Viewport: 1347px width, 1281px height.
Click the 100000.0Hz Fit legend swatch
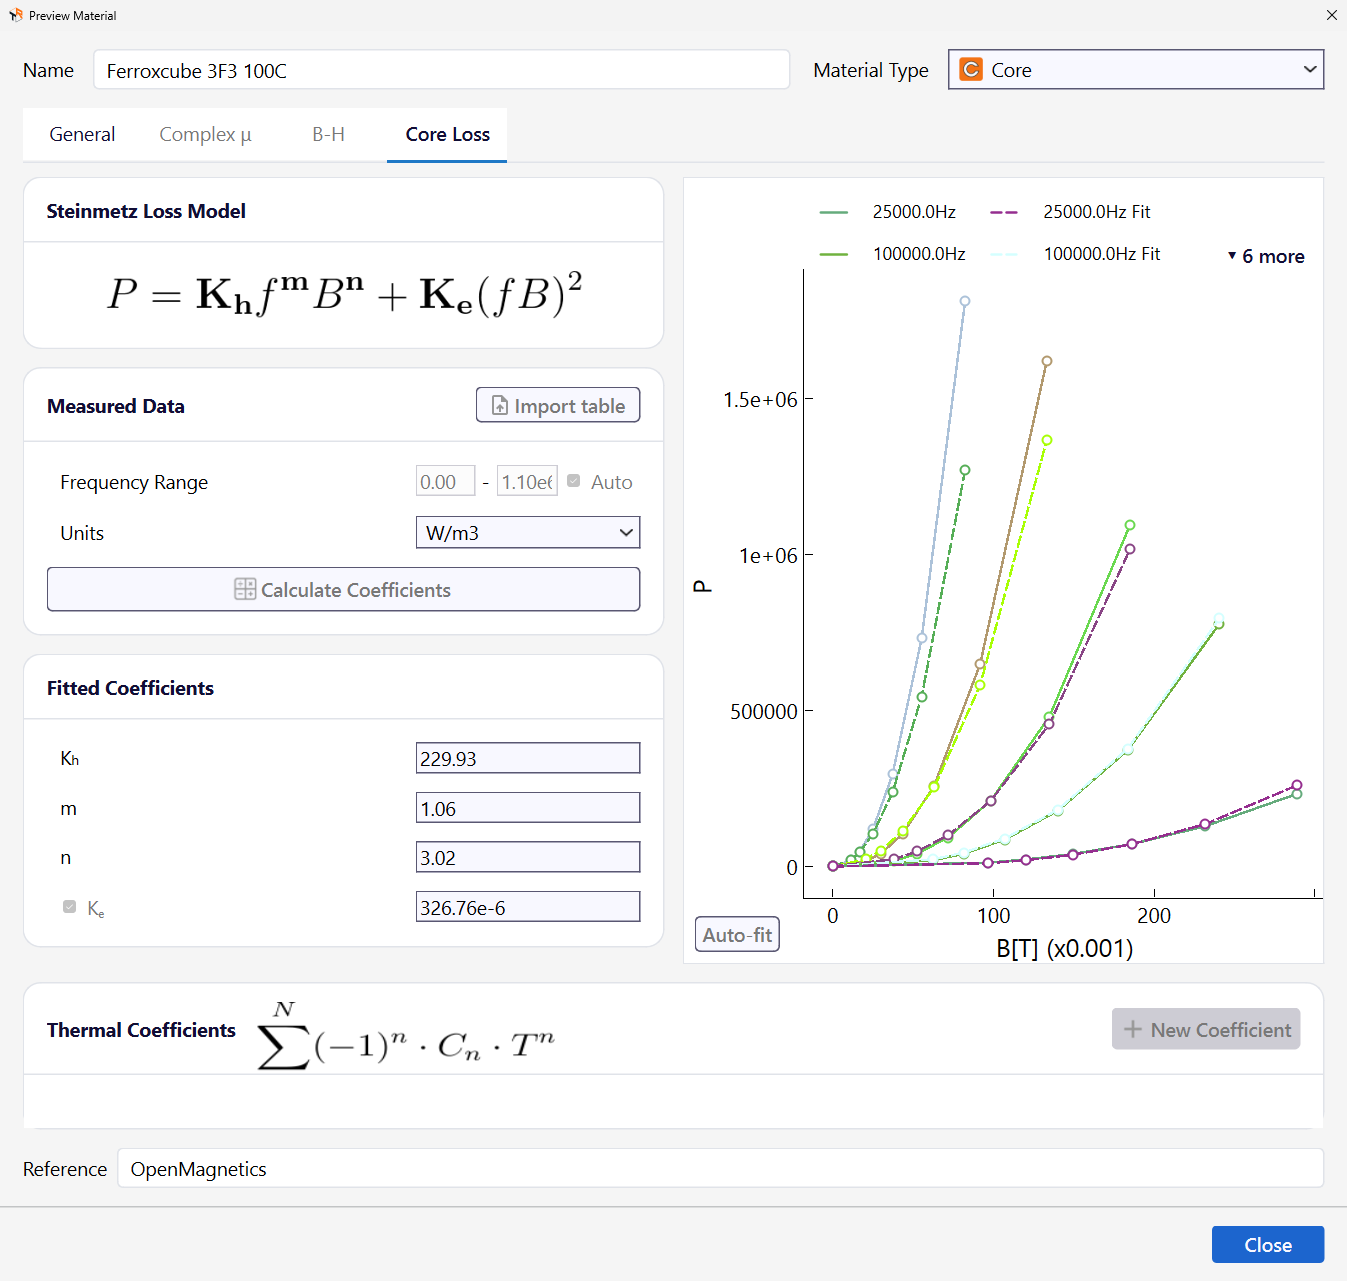[x=1004, y=254]
